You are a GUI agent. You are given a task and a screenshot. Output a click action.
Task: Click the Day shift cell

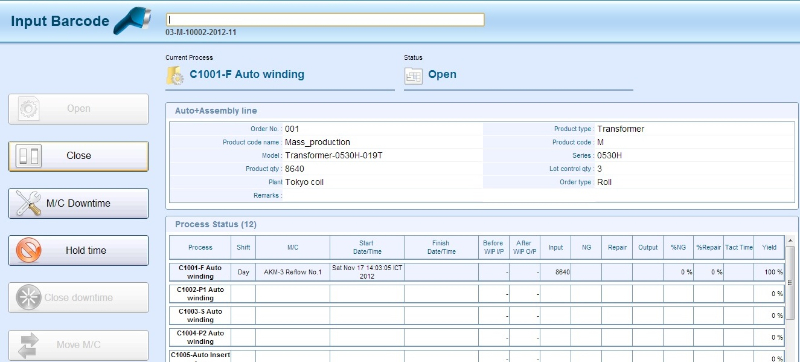point(243,272)
